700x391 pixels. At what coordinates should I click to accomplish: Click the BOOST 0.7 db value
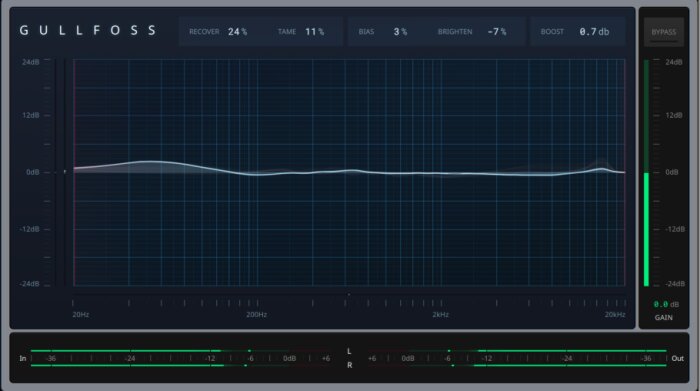click(x=594, y=32)
